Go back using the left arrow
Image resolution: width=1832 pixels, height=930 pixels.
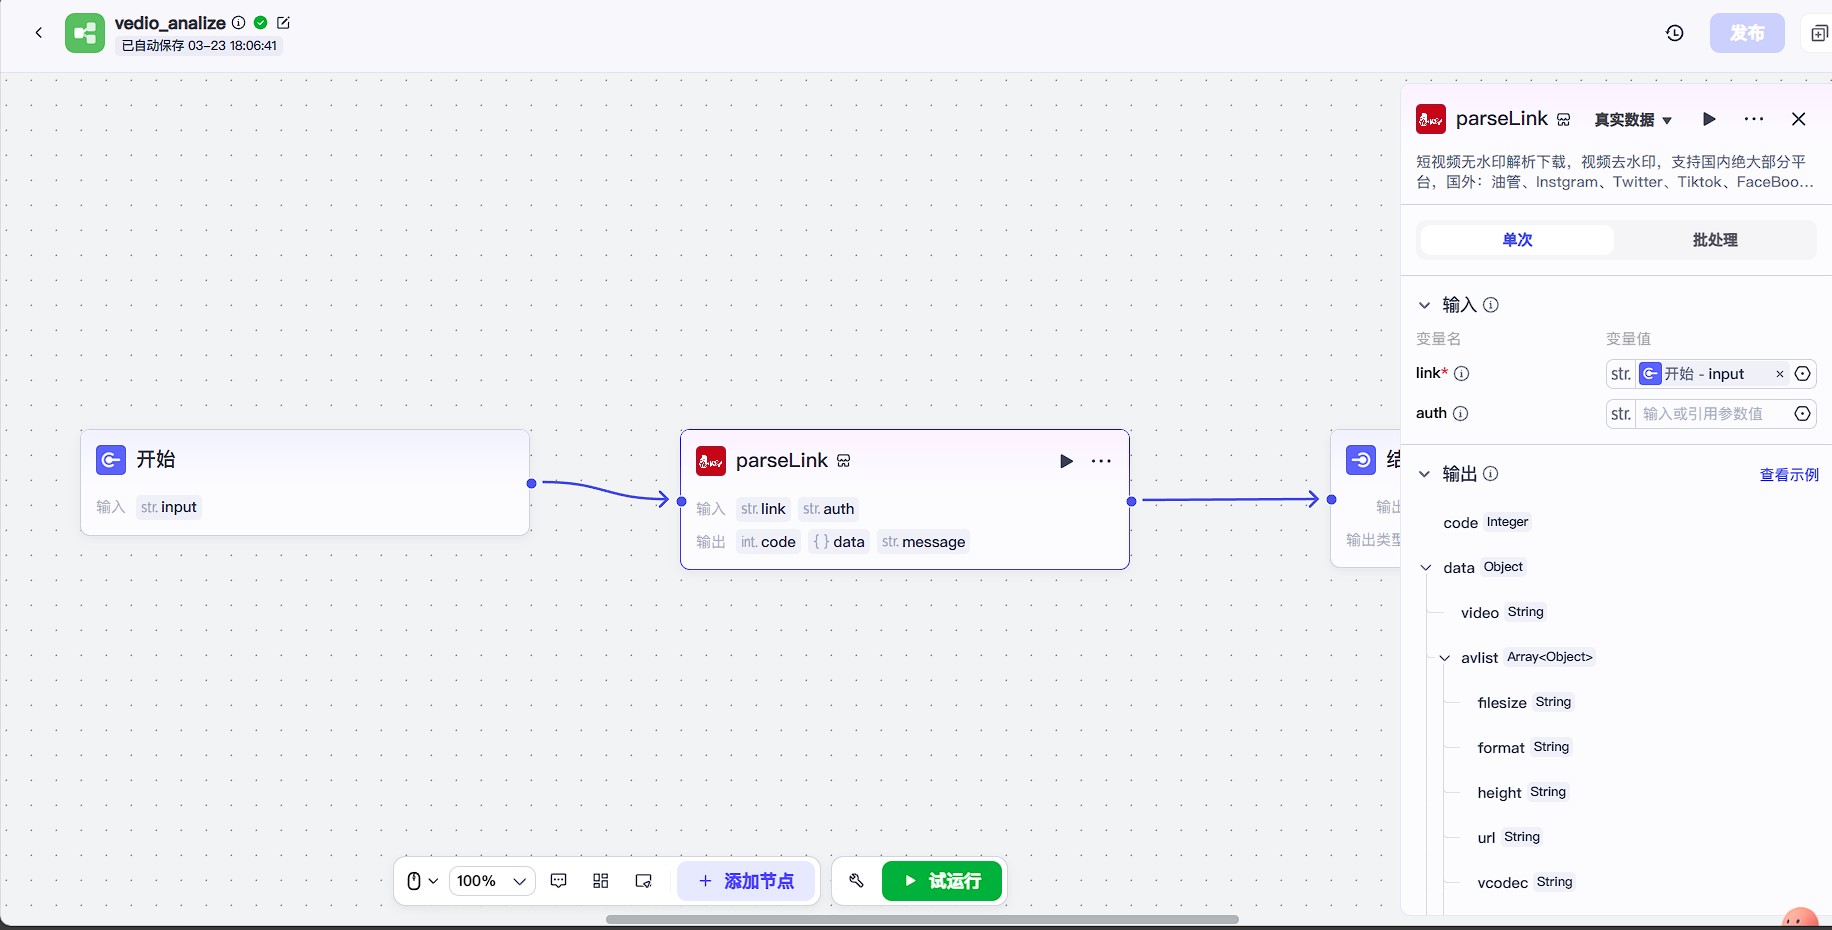(39, 33)
